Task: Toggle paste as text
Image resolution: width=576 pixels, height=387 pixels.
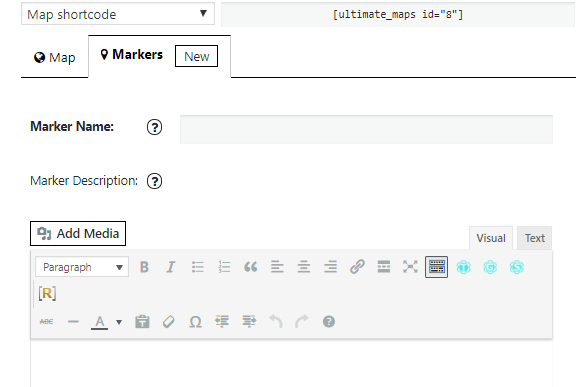Action: tap(142, 322)
